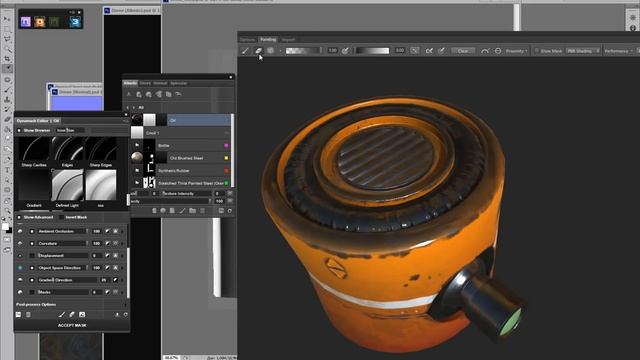
Task: Expand the Synthetic Rubber layer group
Action: tap(137, 170)
